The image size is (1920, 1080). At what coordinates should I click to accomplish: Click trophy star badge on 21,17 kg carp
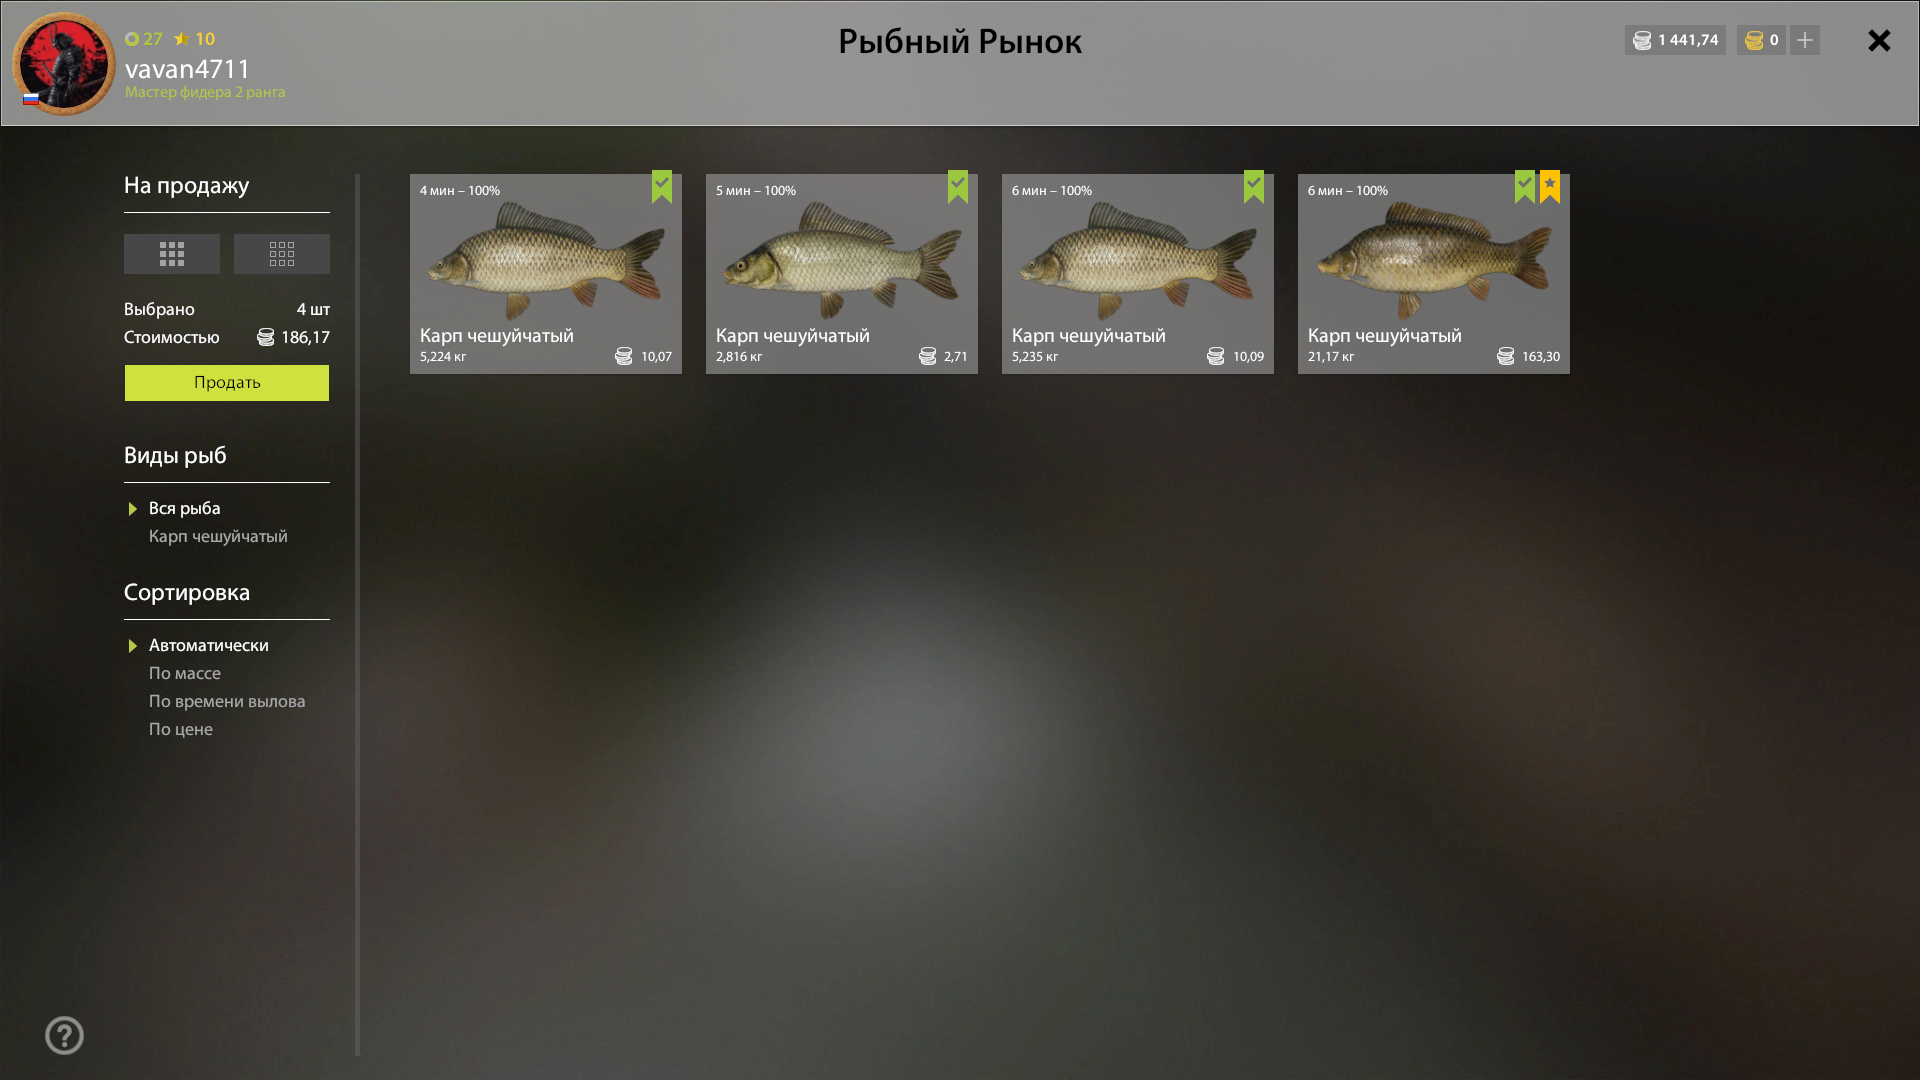click(1550, 186)
